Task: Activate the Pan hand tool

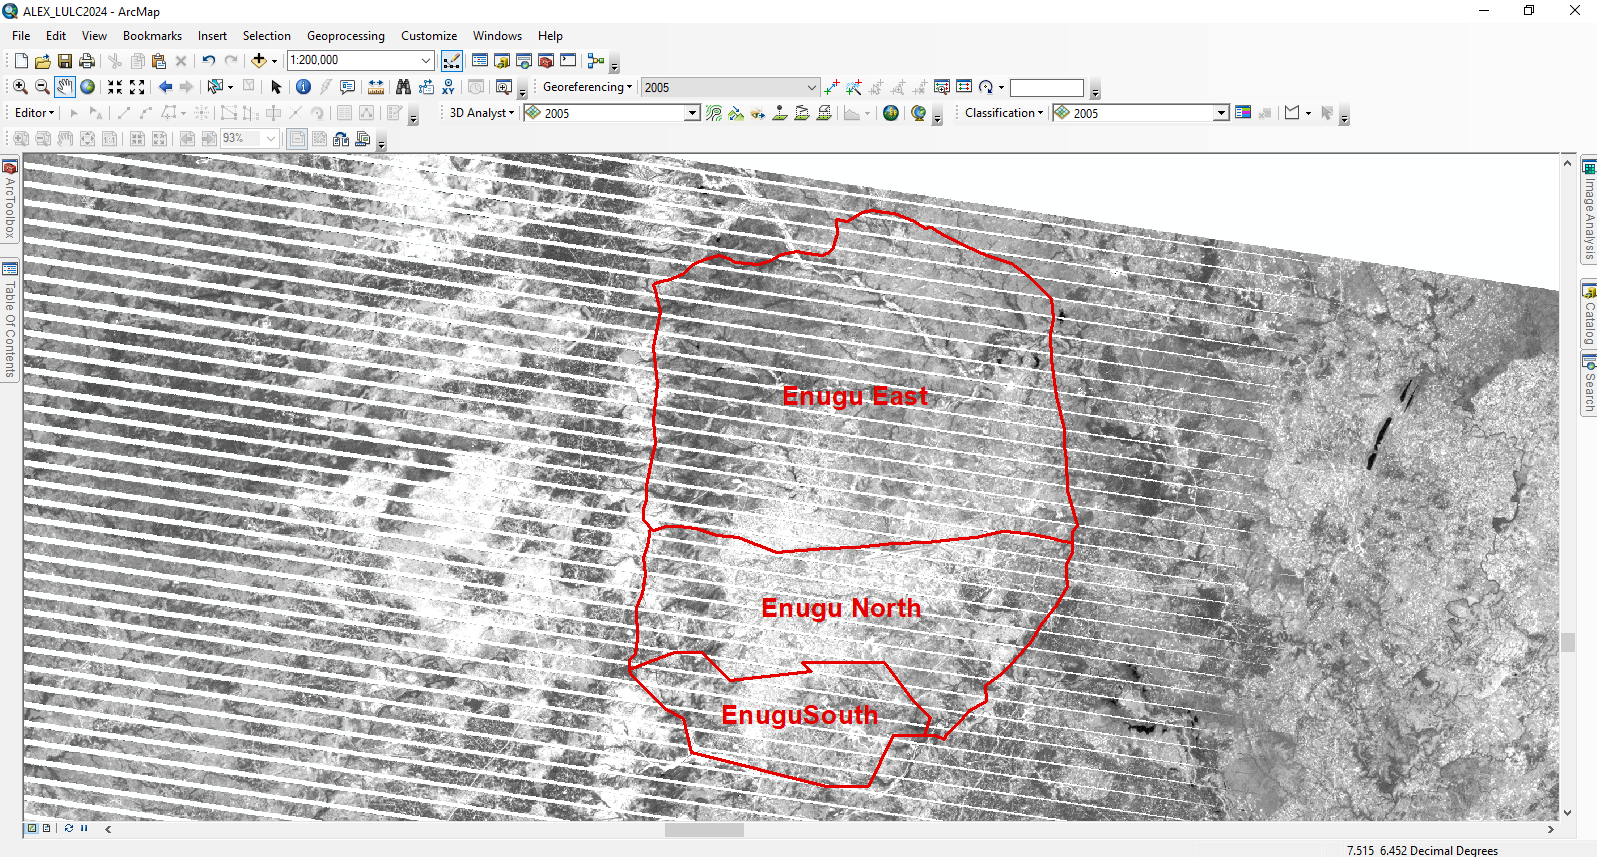Action: [65, 87]
